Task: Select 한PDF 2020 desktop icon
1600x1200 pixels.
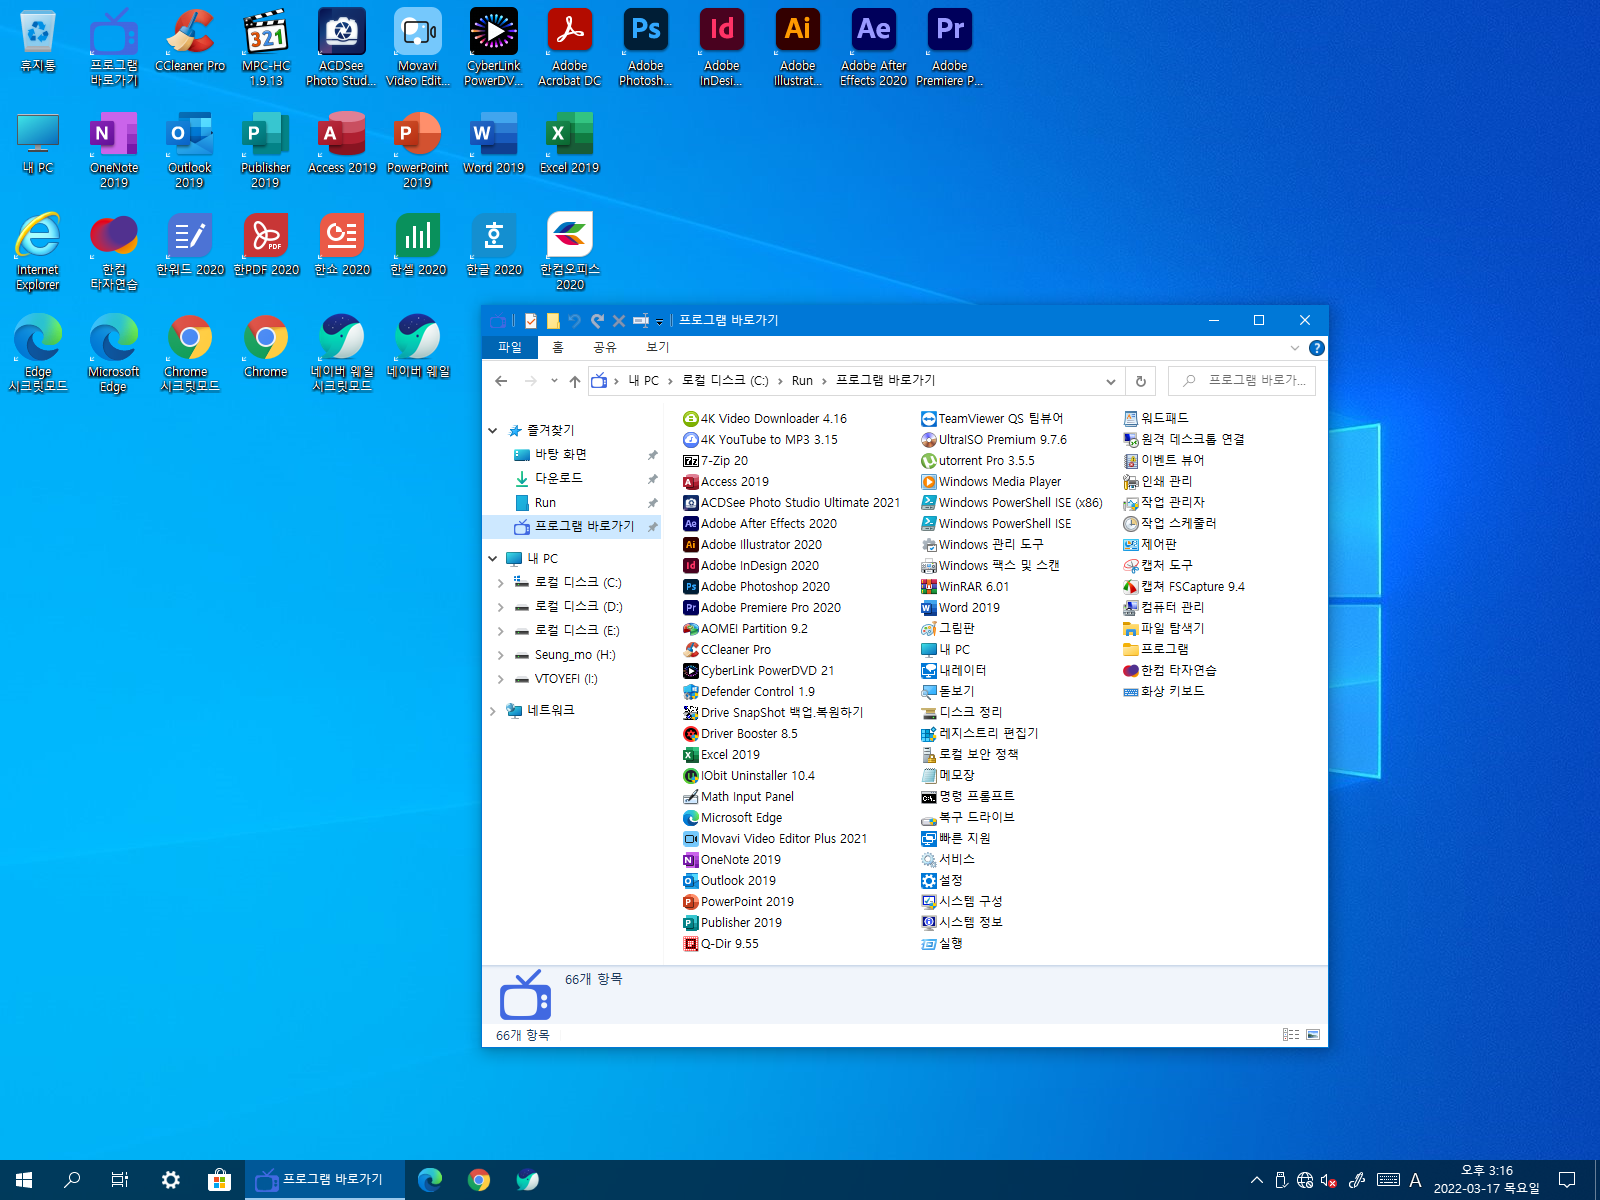Action: (266, 245)
